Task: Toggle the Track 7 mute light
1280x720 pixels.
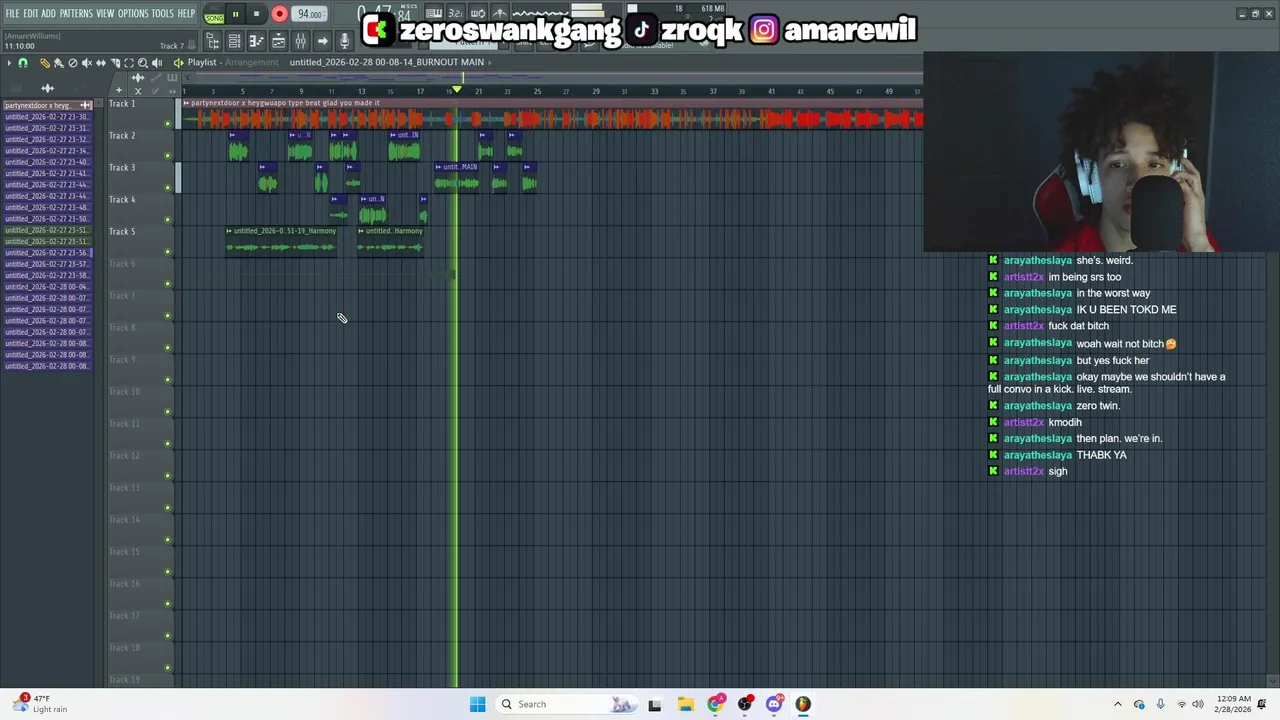Action: 168,316
